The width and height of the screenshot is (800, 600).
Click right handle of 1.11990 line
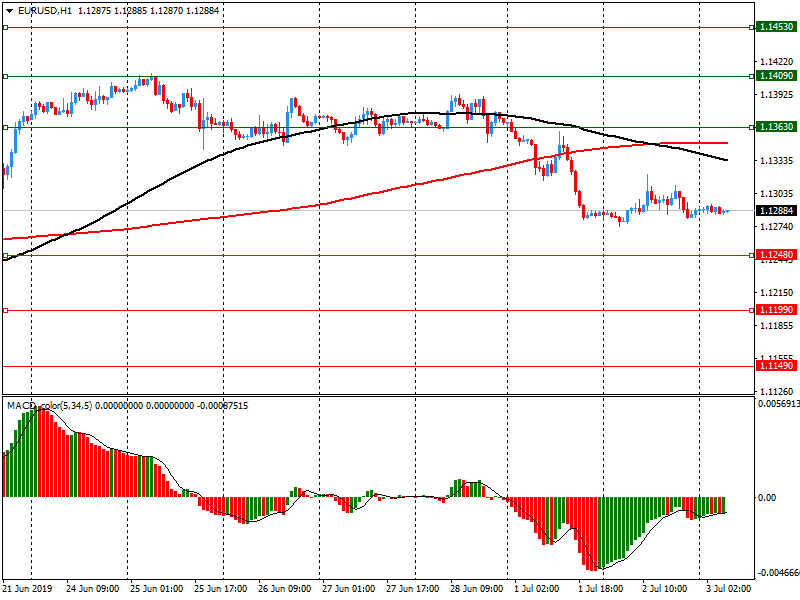(752, 310)
